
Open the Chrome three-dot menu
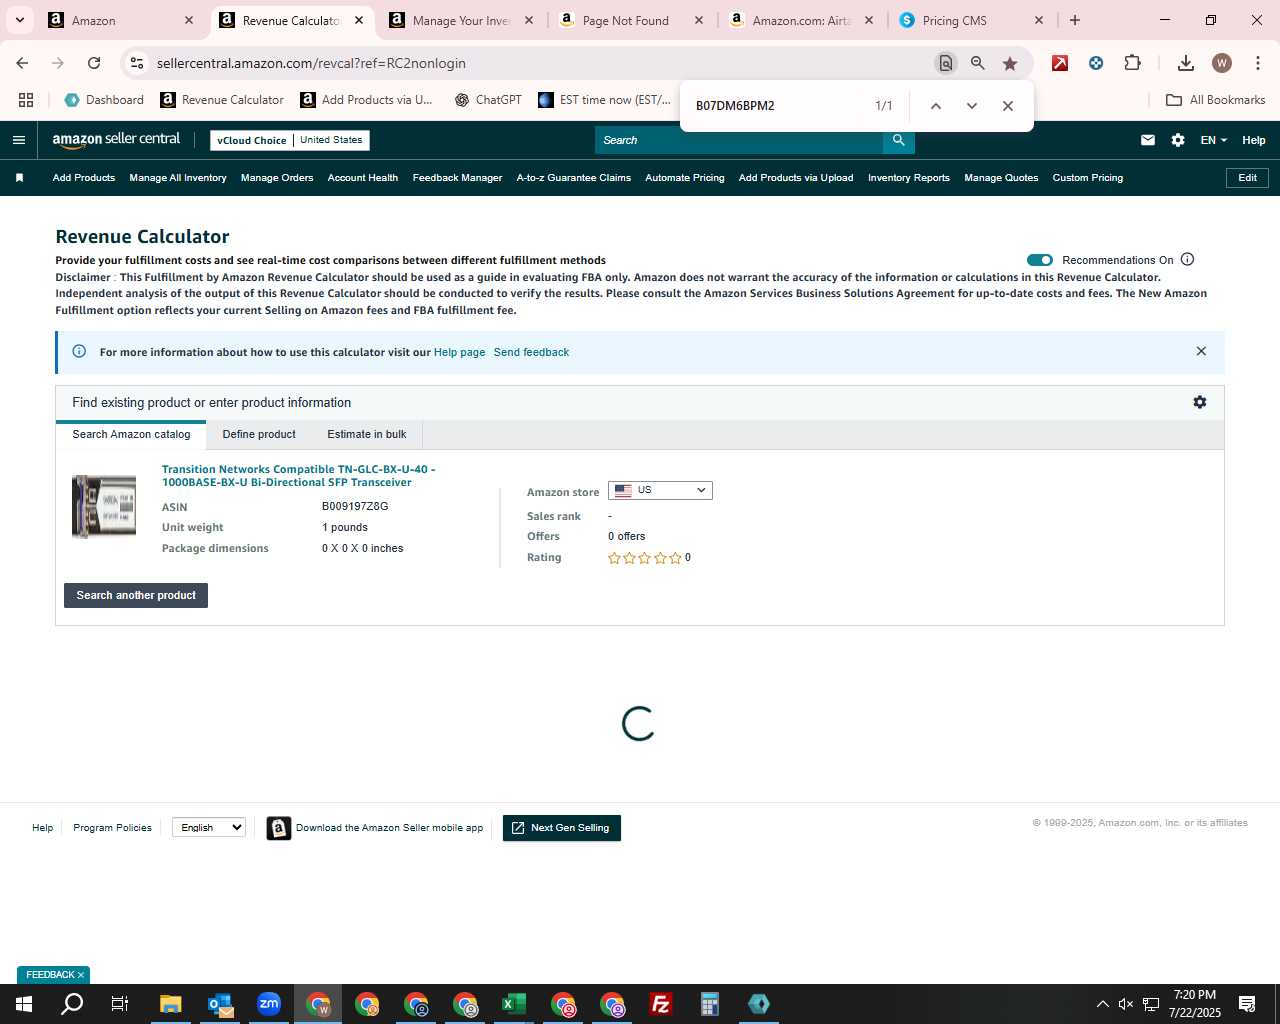click(1257, 63)
